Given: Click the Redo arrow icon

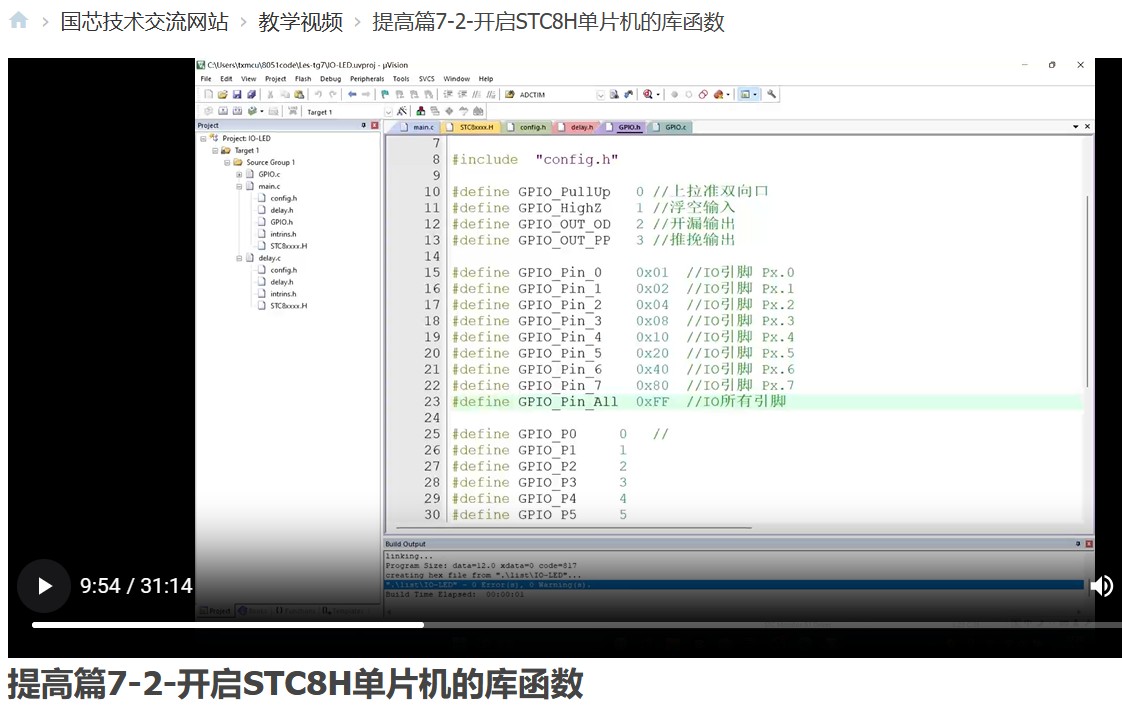Looking at the screenshot, I should point(333,94).
